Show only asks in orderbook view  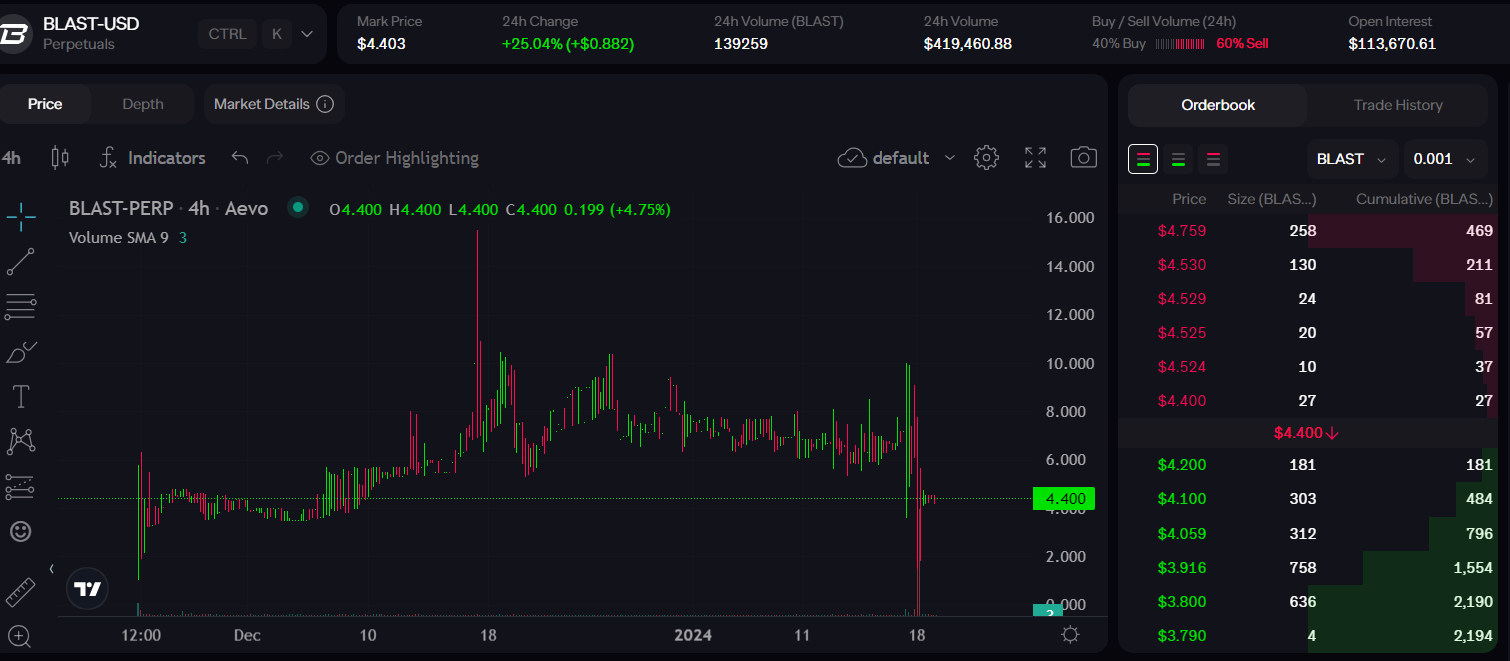1213,159
